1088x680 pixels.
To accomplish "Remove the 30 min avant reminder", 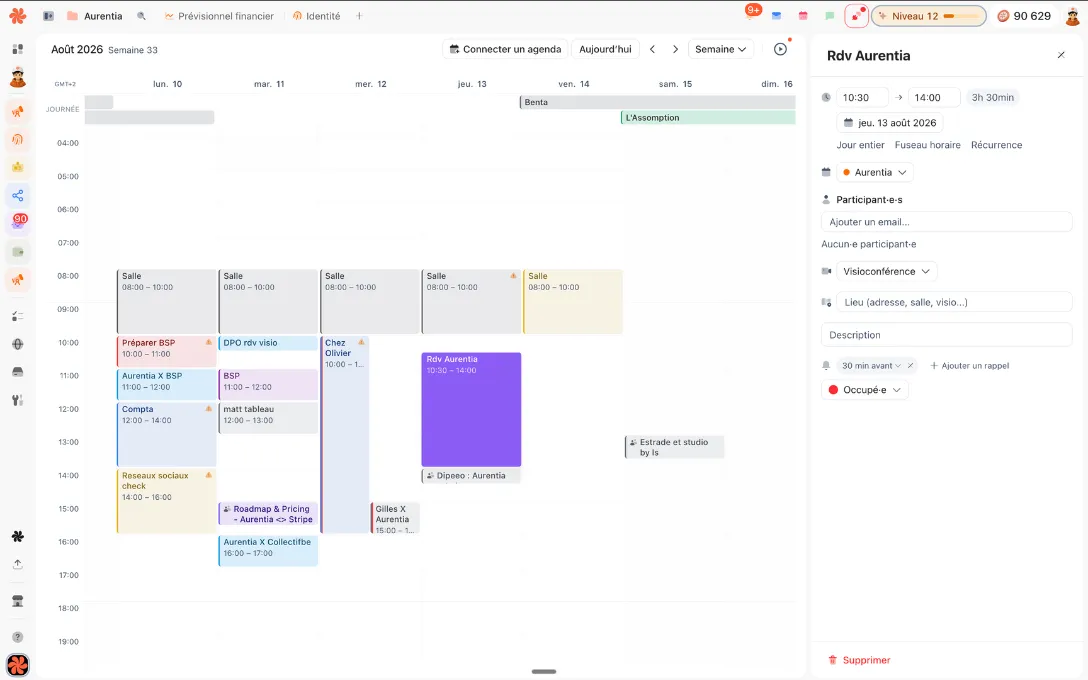I will [x=910, y=366].
